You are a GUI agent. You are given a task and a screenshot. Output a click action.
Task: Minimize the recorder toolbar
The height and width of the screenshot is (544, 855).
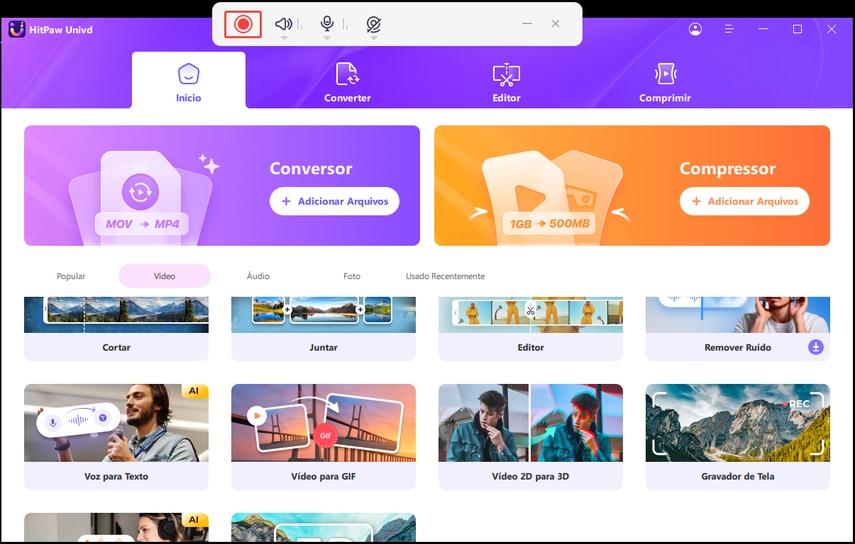(527, 23)
